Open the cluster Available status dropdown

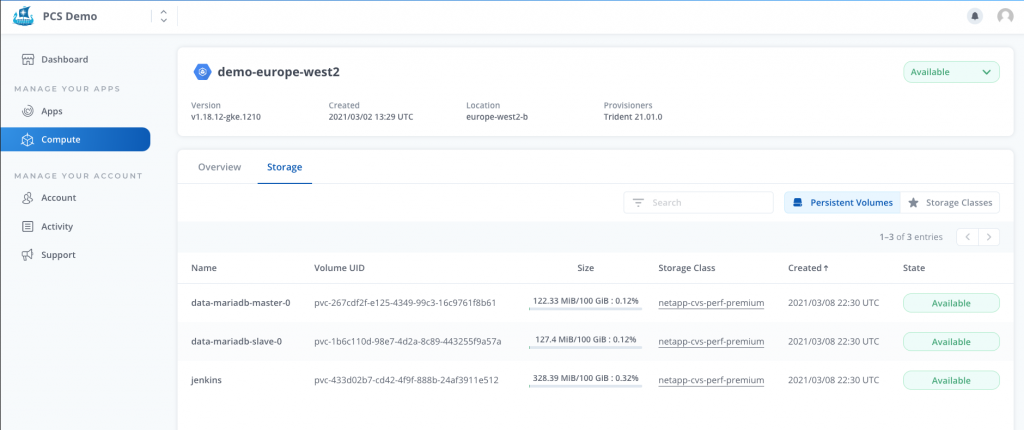click(951, 72)
